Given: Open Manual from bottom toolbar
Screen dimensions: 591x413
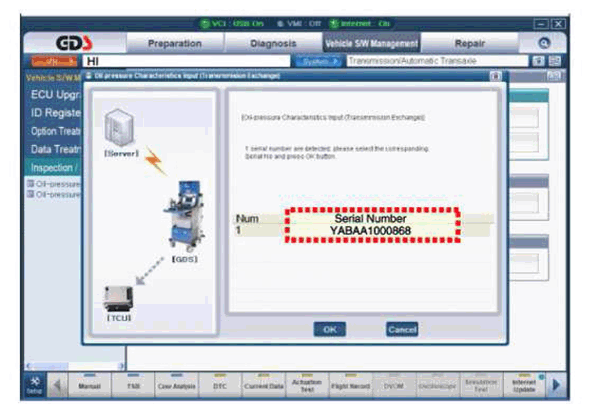Looking at the screenshot, I should [x=90, y=385].
